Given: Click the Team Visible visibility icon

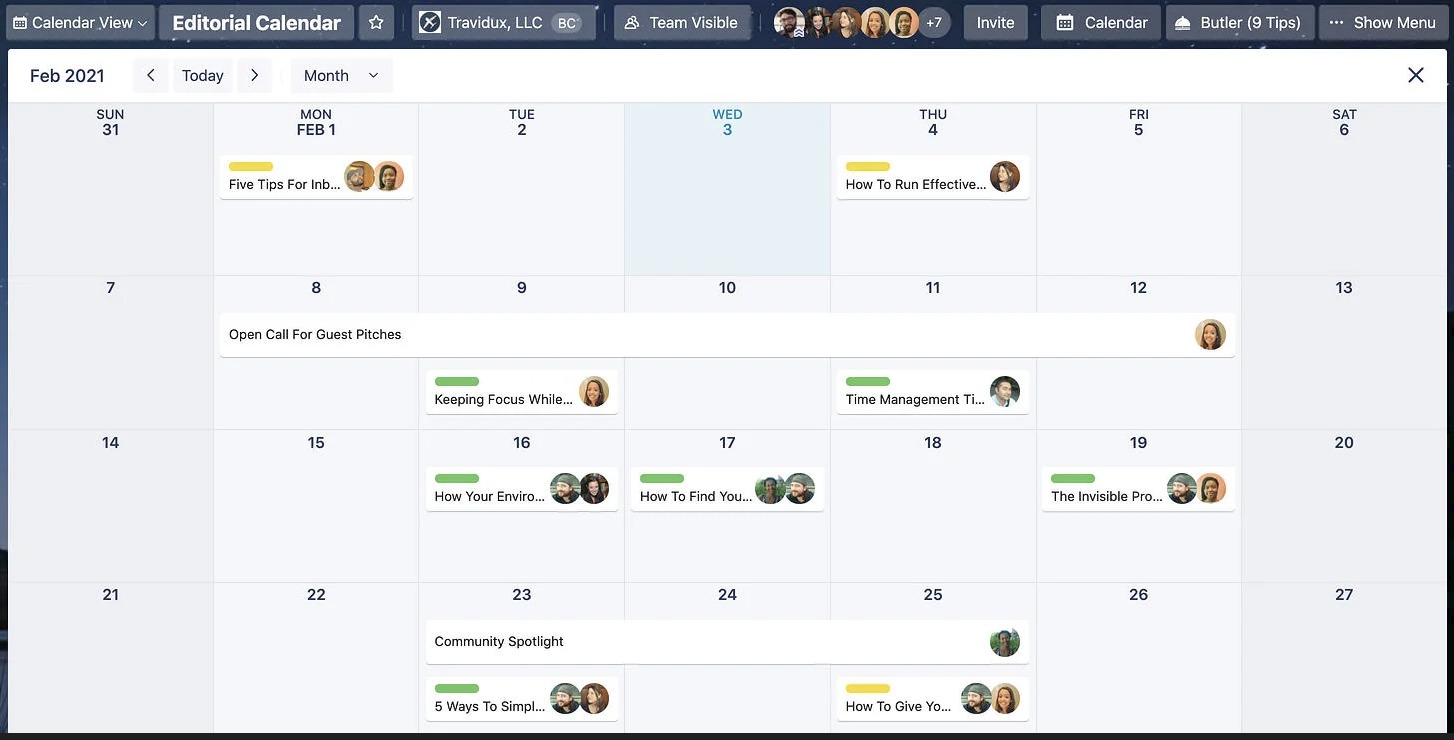Looking at the screenshot, I should pyautogui.click(x=632, y=21).
